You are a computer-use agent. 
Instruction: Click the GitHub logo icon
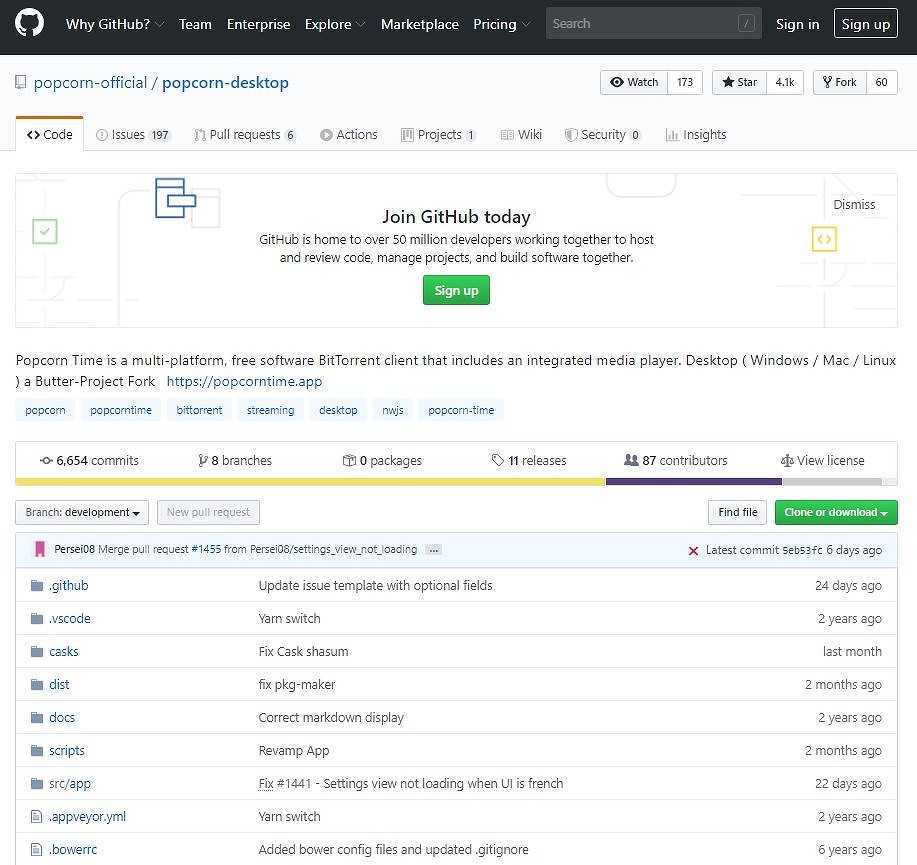pyautogui.click(x=29, y=23)
